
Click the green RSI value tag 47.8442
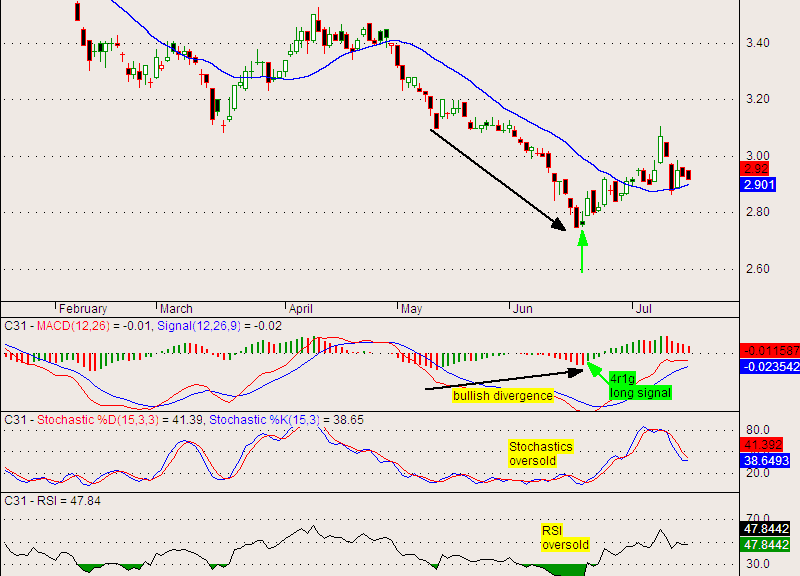click(769, 543)
